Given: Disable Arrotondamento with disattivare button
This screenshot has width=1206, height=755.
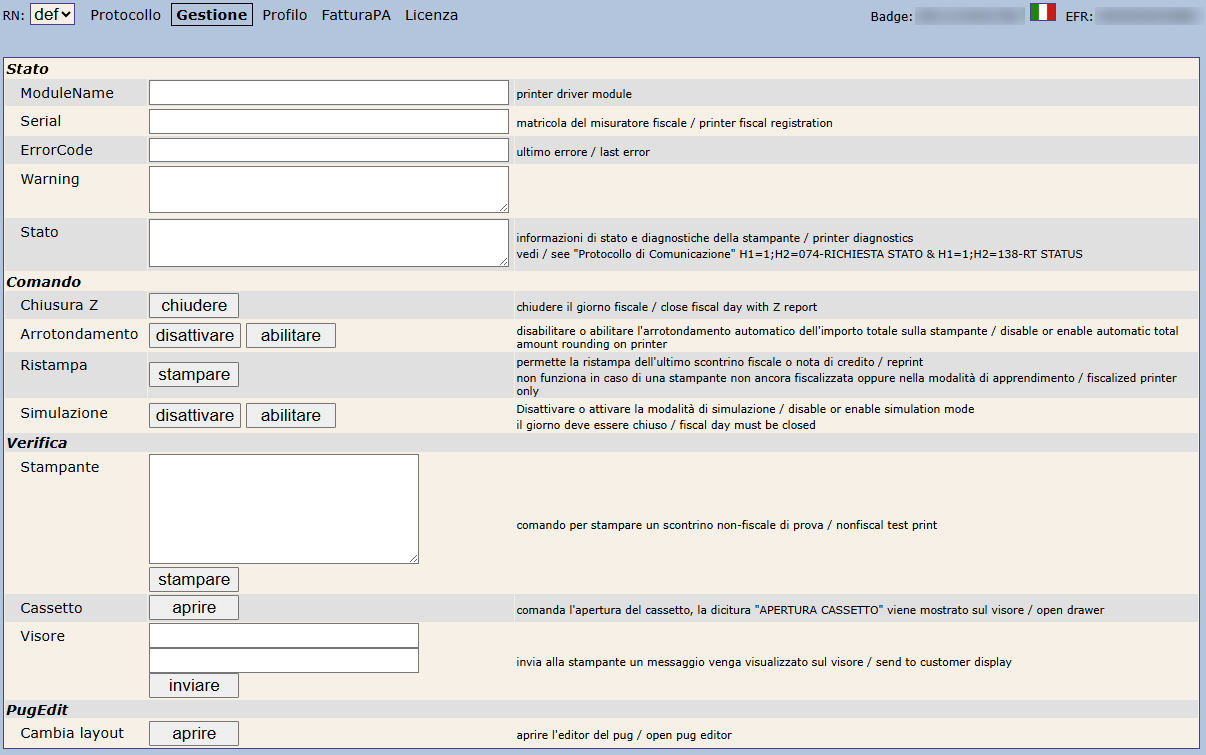Looking at the screenshot, I should click(195, 335).
